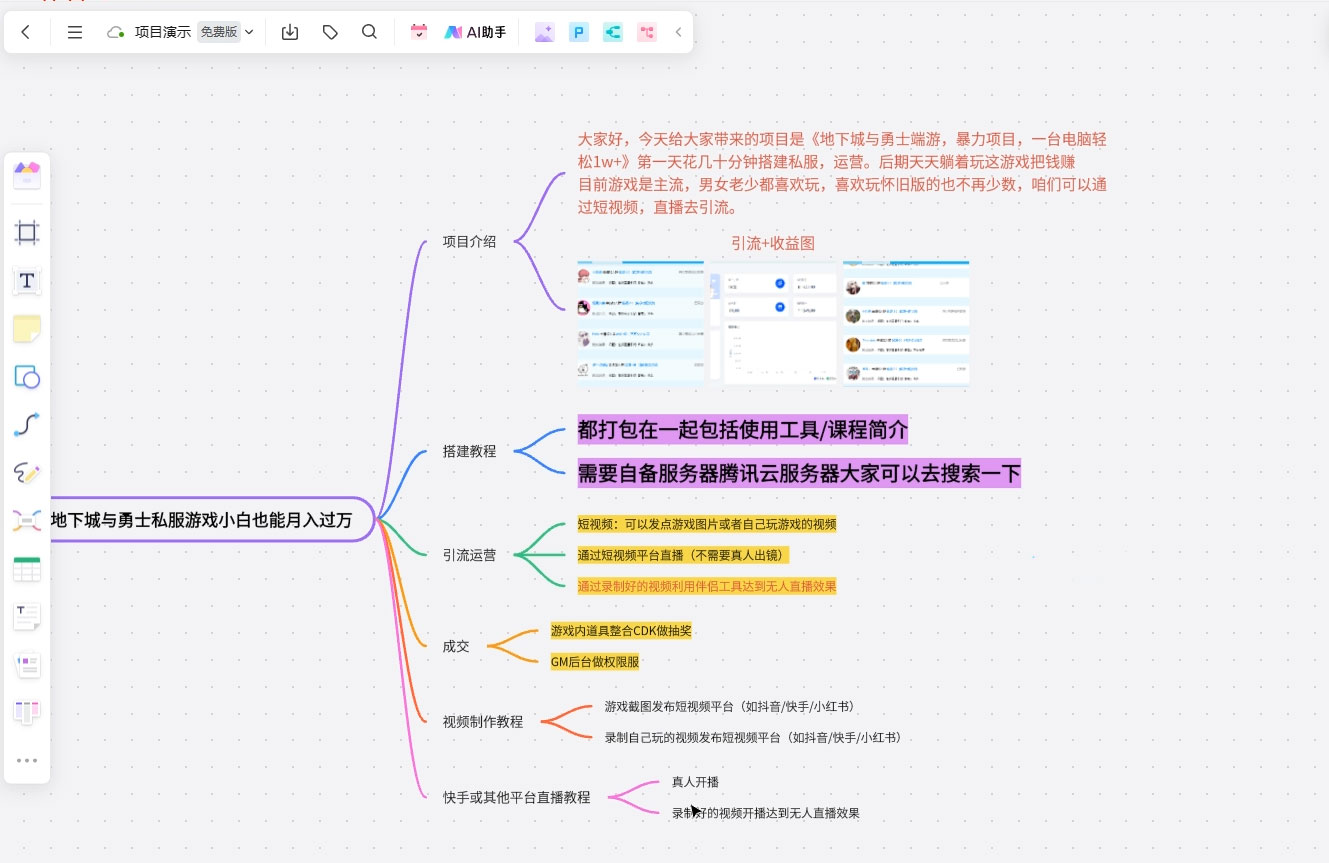Open the more tools menu with three dots
The image size is (1329, 863).
coord(27,760)
